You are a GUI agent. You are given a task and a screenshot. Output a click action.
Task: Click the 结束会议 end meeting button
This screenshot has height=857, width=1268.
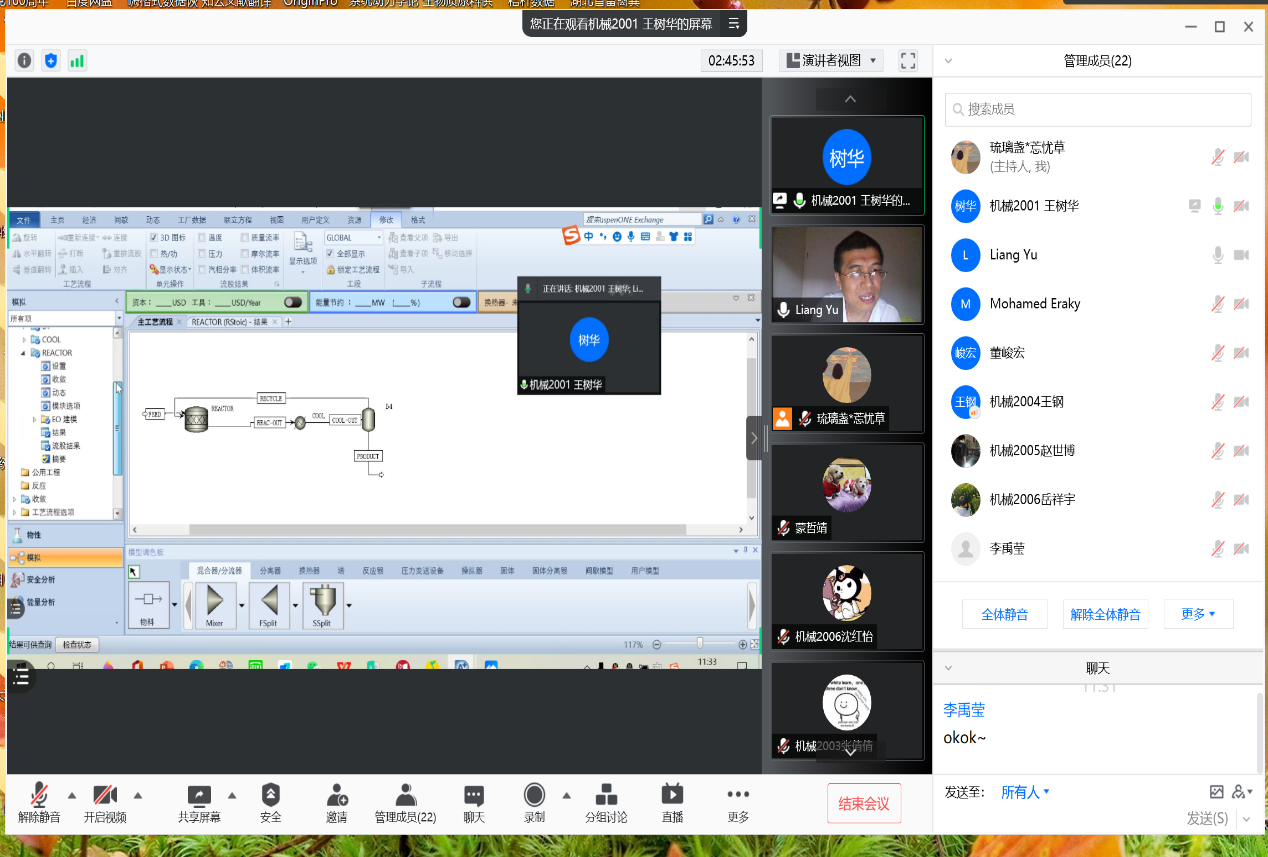coord(864,804)
